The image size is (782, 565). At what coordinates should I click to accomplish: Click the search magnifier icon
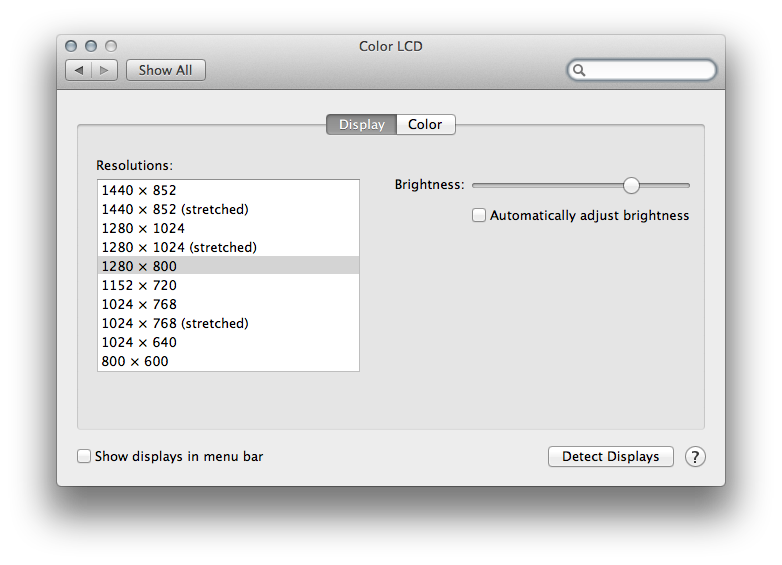coord(579,70)
